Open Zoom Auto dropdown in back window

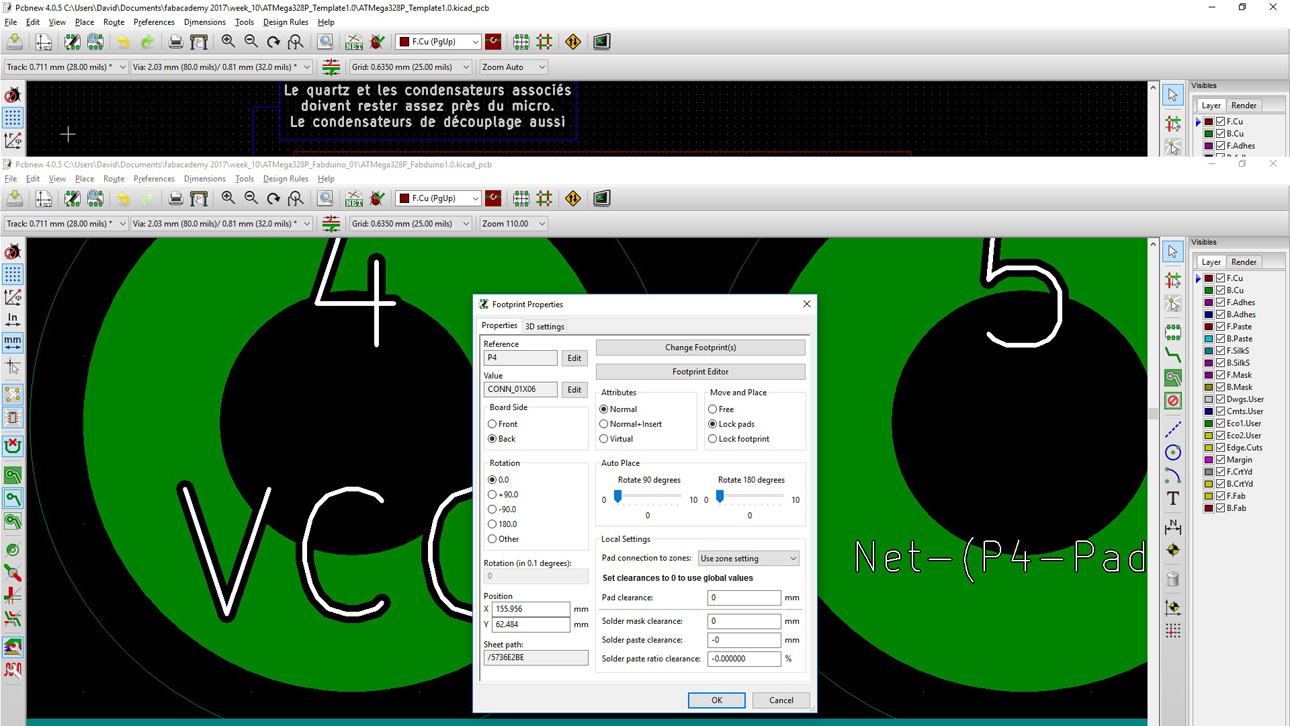(513, 67)
